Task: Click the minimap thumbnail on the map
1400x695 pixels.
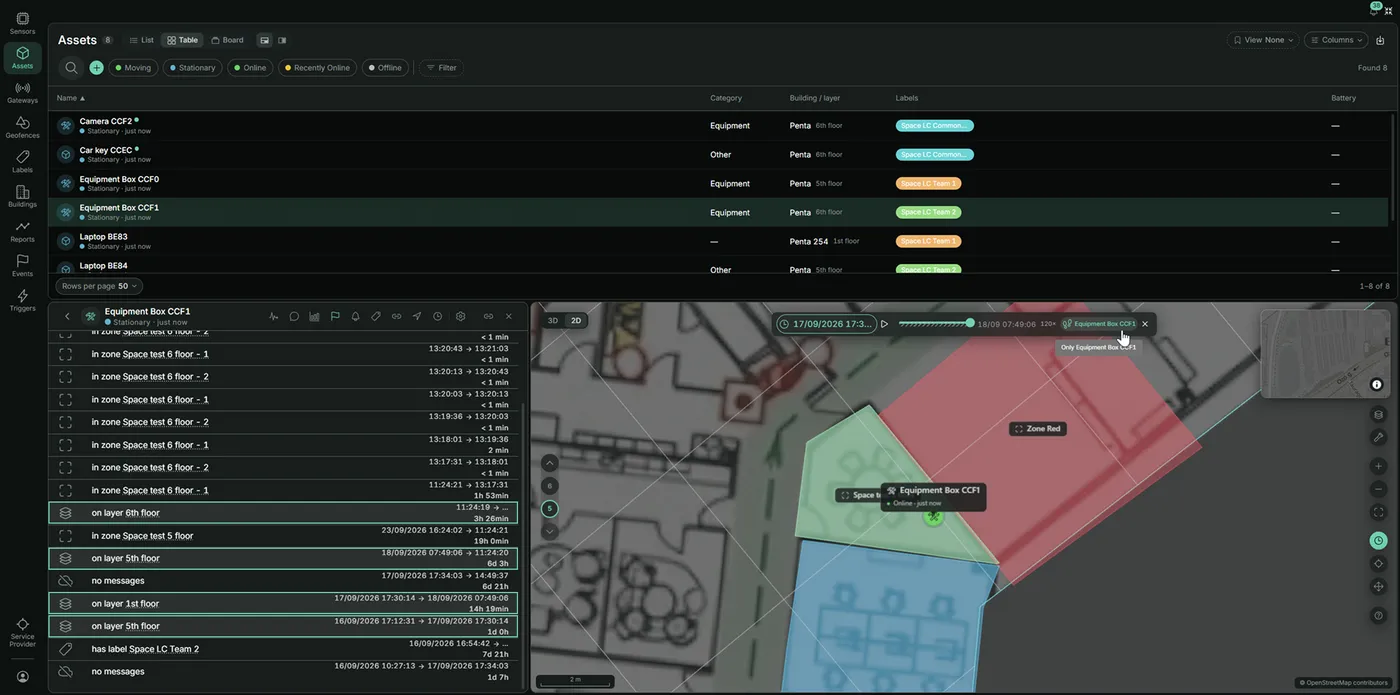Action: (1324, 354)
